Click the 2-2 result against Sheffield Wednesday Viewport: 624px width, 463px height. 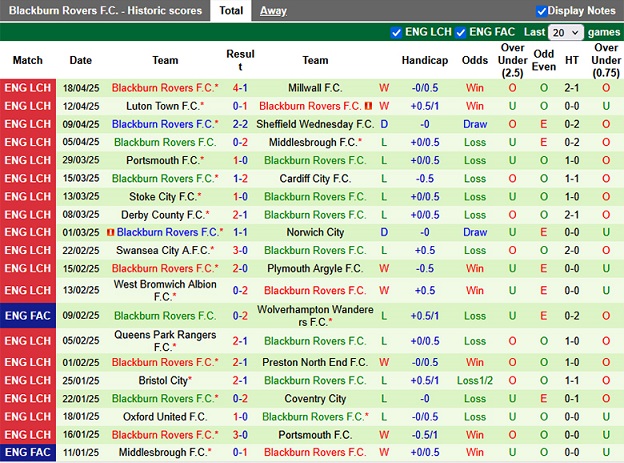point(240,124)
